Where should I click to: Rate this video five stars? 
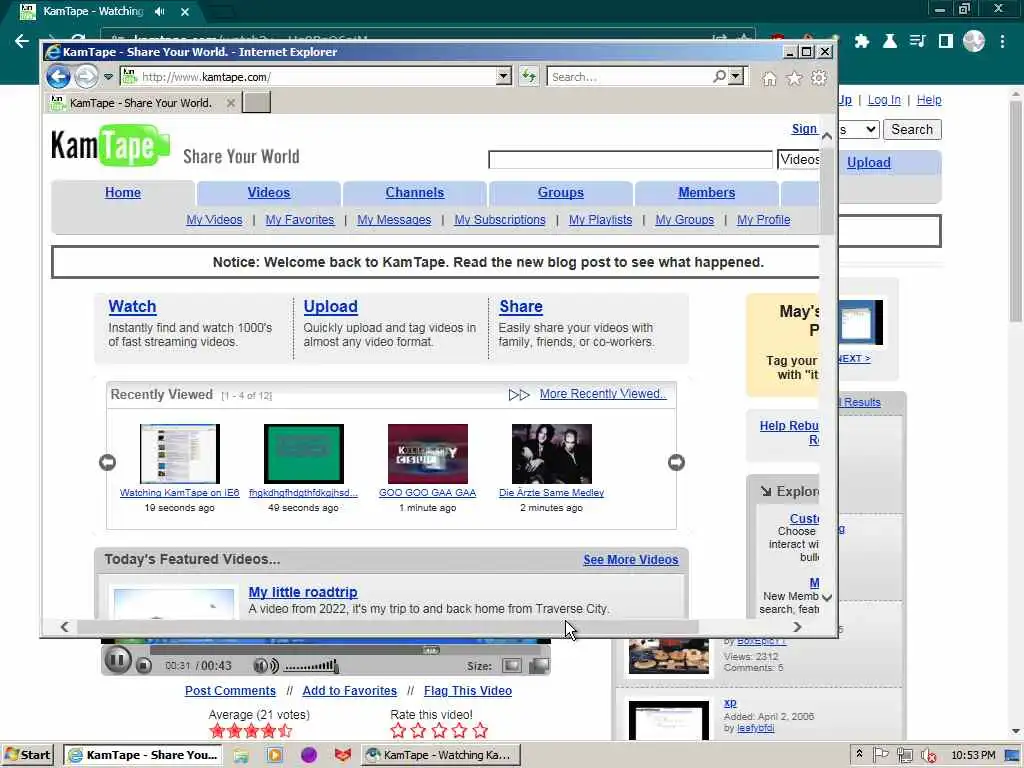(480, 730)
